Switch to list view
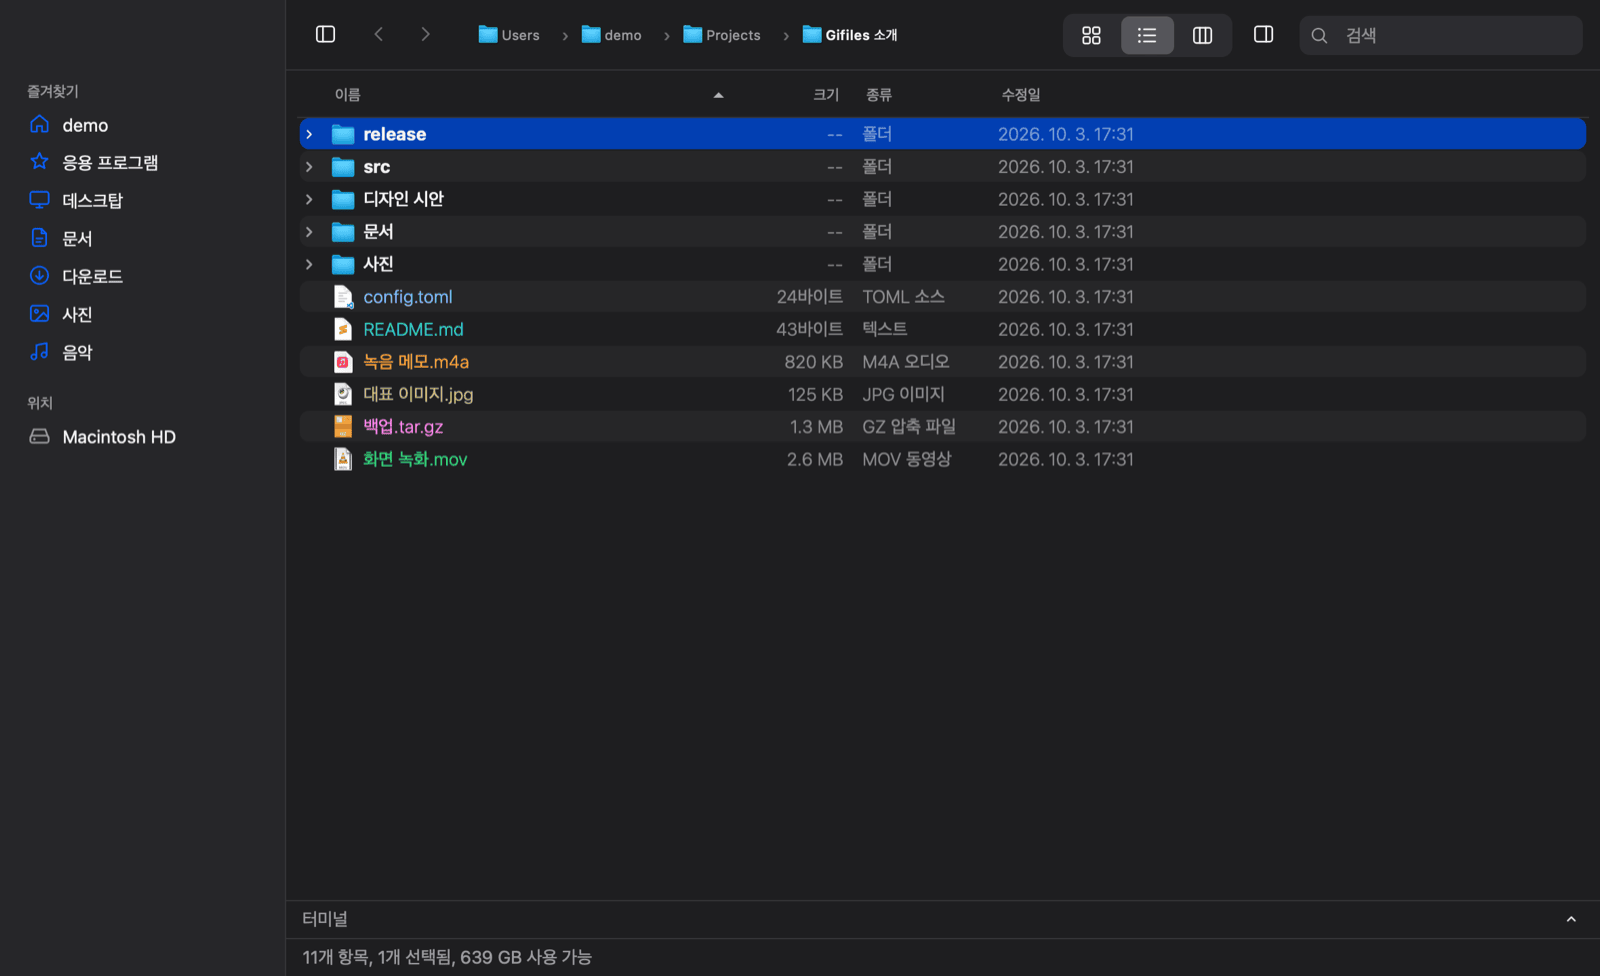 coord(1147,36)
